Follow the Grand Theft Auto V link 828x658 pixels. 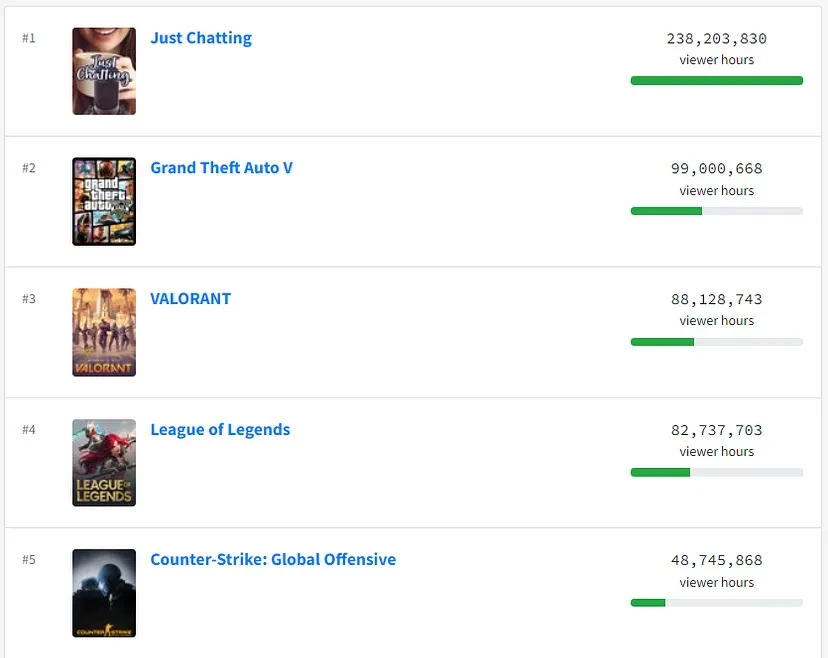(x=221, y=168)
